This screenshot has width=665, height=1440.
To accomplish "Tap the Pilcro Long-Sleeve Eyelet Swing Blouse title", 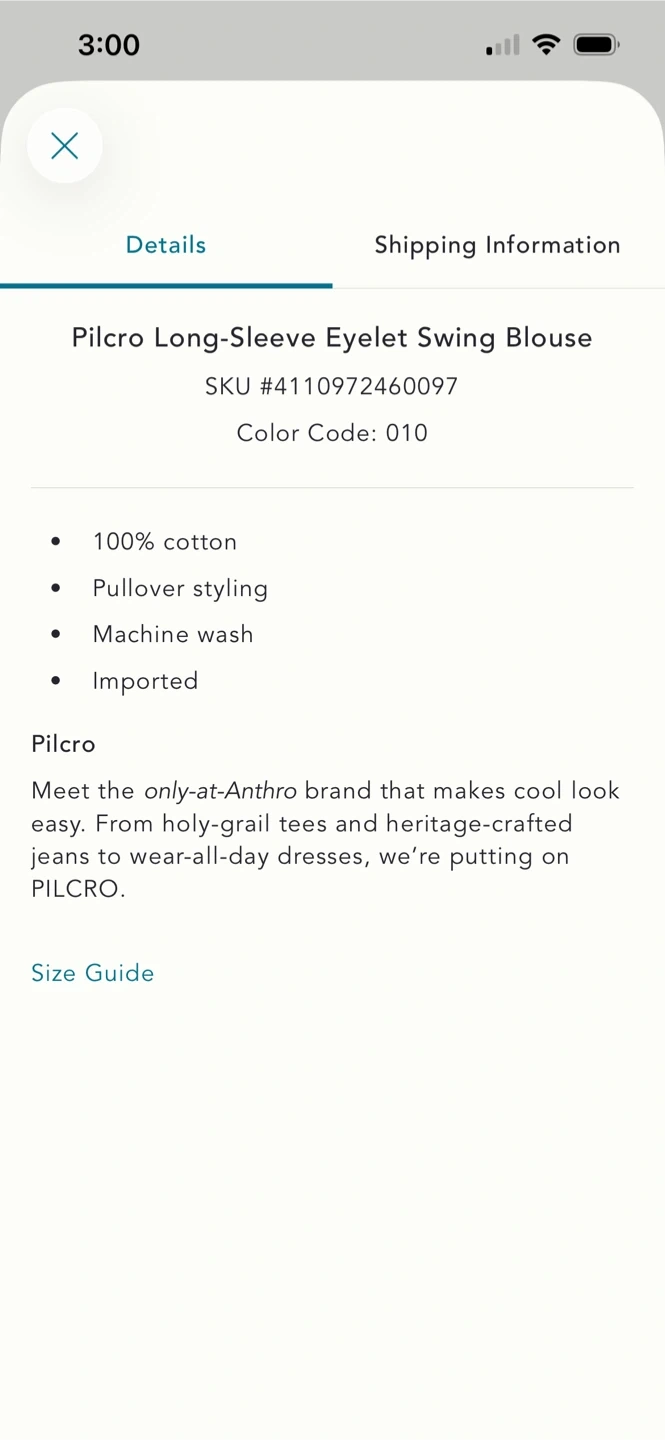I will [x=332, y=338].
